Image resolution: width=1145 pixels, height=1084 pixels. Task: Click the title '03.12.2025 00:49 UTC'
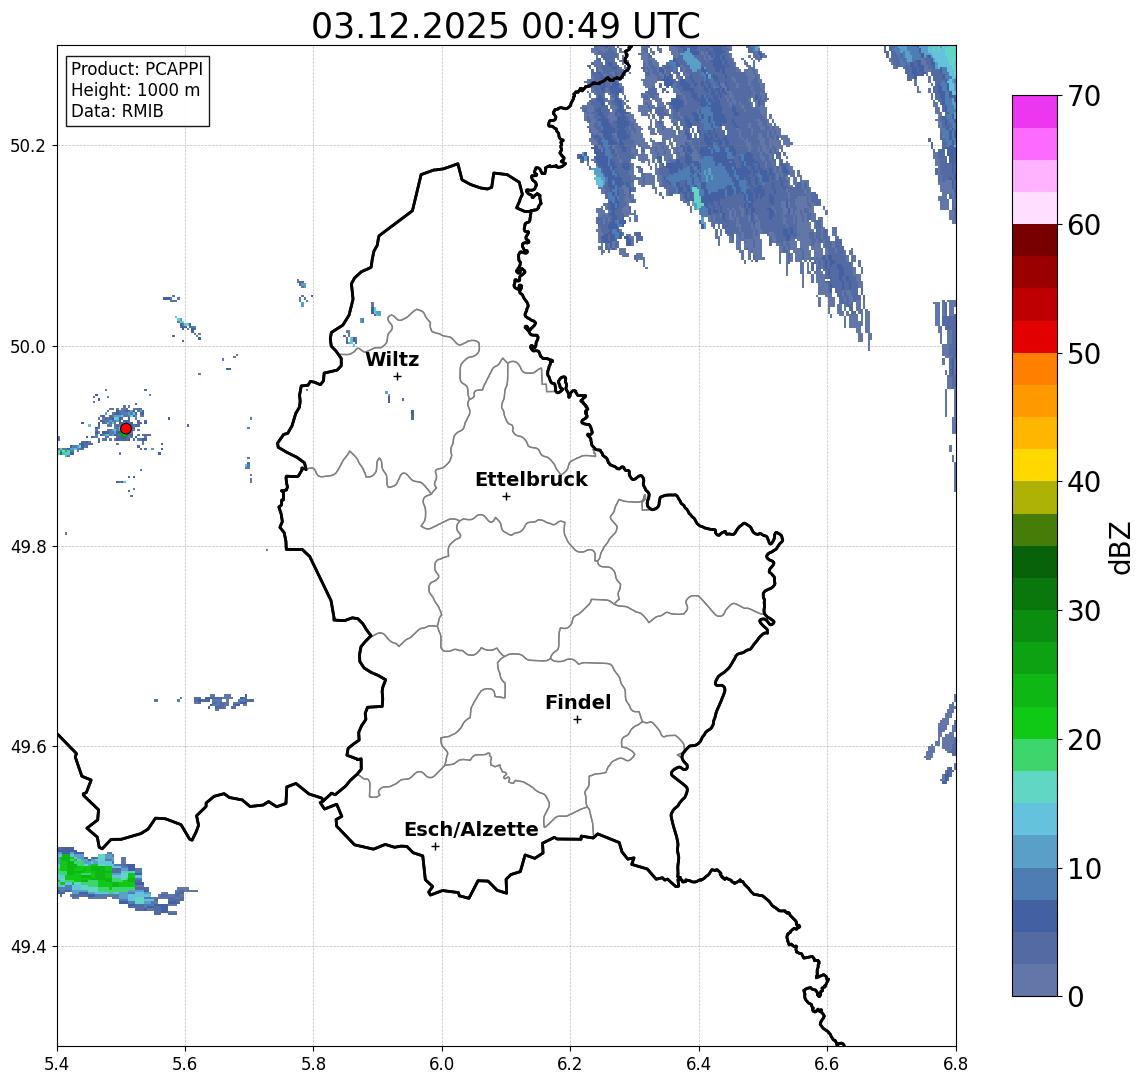506,26
